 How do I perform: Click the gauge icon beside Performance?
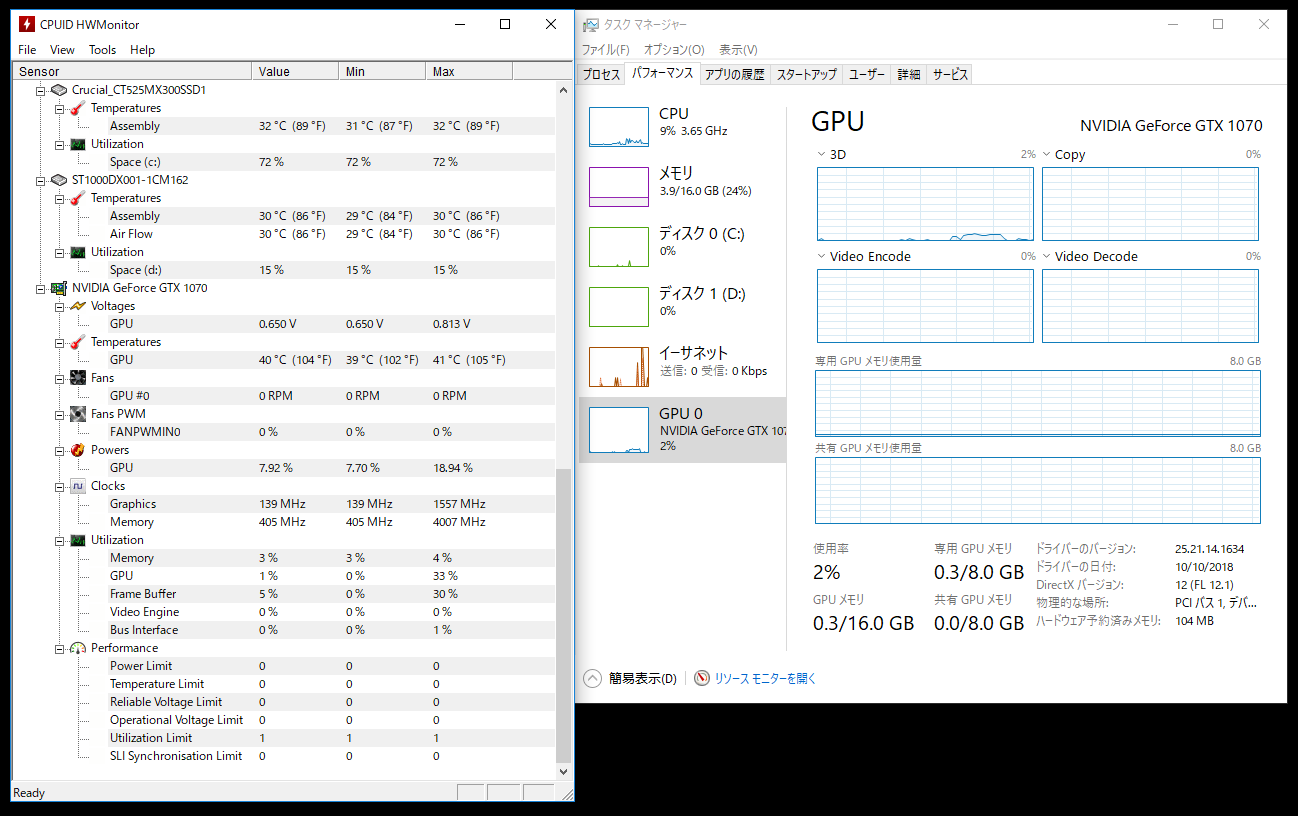pos(77,648)
